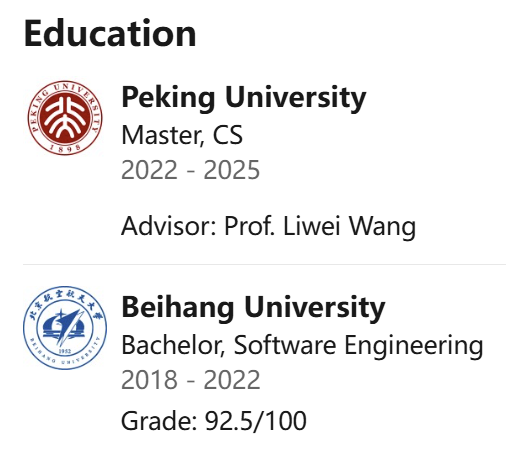
Task: Click the 1952 year on Beihang seal
Action: pos(64,351)
